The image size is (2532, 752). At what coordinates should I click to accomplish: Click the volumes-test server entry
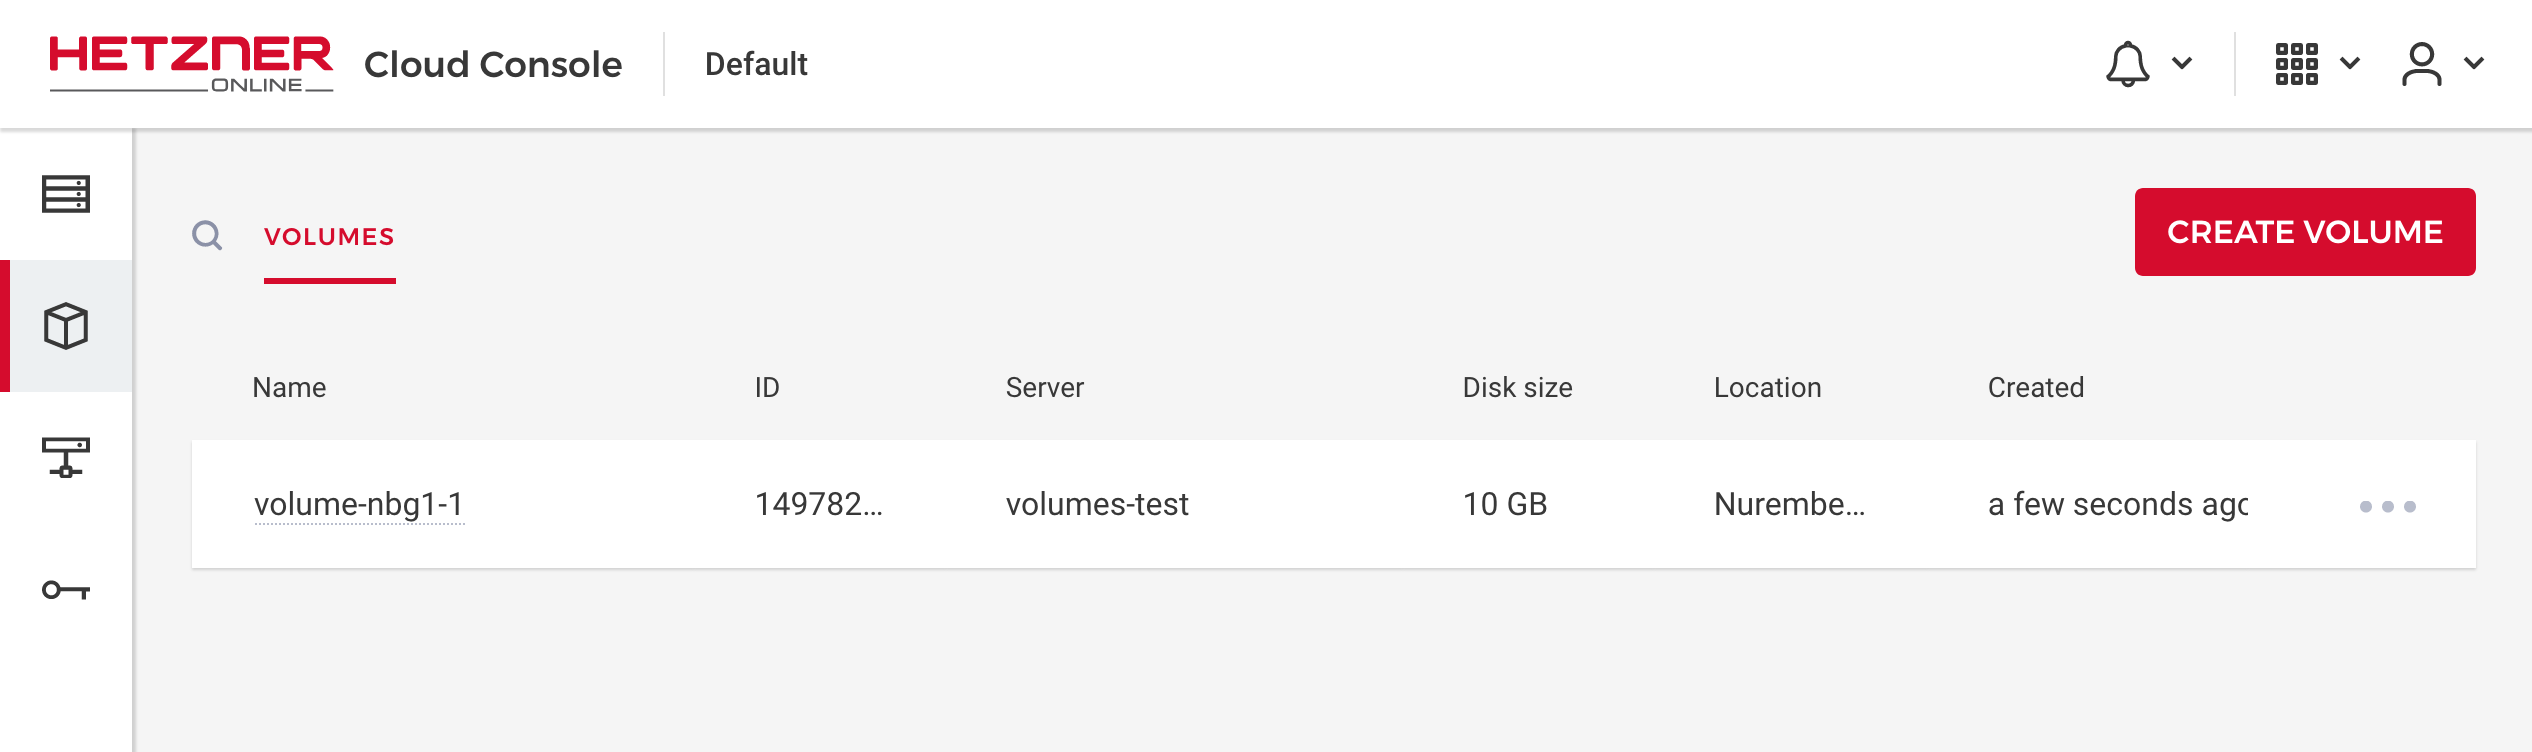[1097, 504]
